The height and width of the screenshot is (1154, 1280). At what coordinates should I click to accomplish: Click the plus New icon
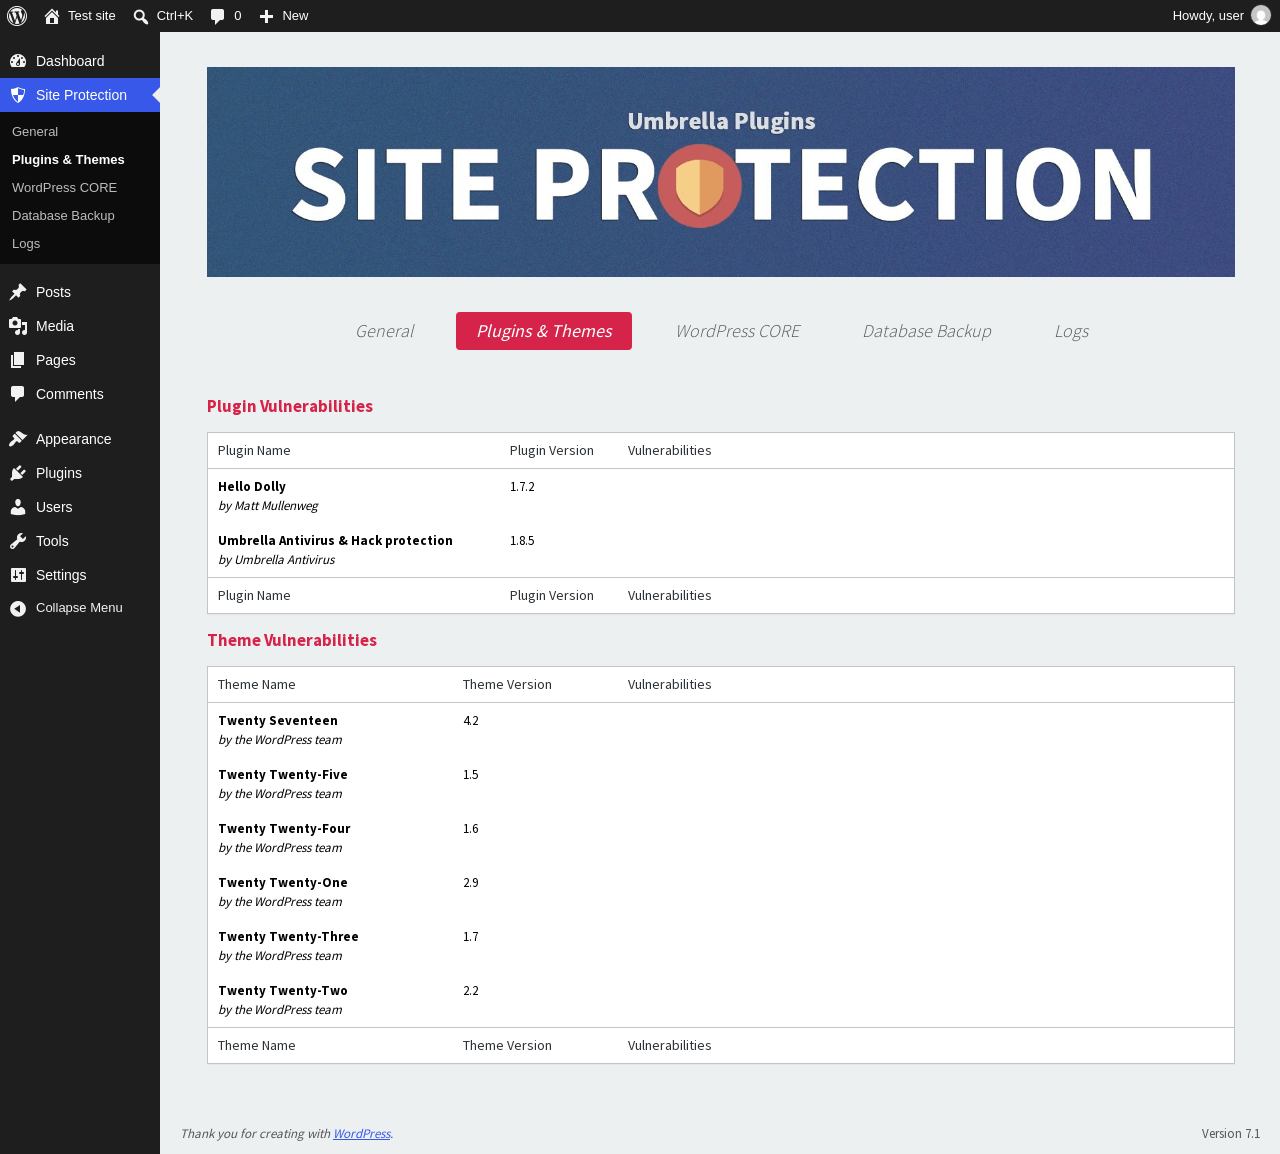[x=266, y=16]
